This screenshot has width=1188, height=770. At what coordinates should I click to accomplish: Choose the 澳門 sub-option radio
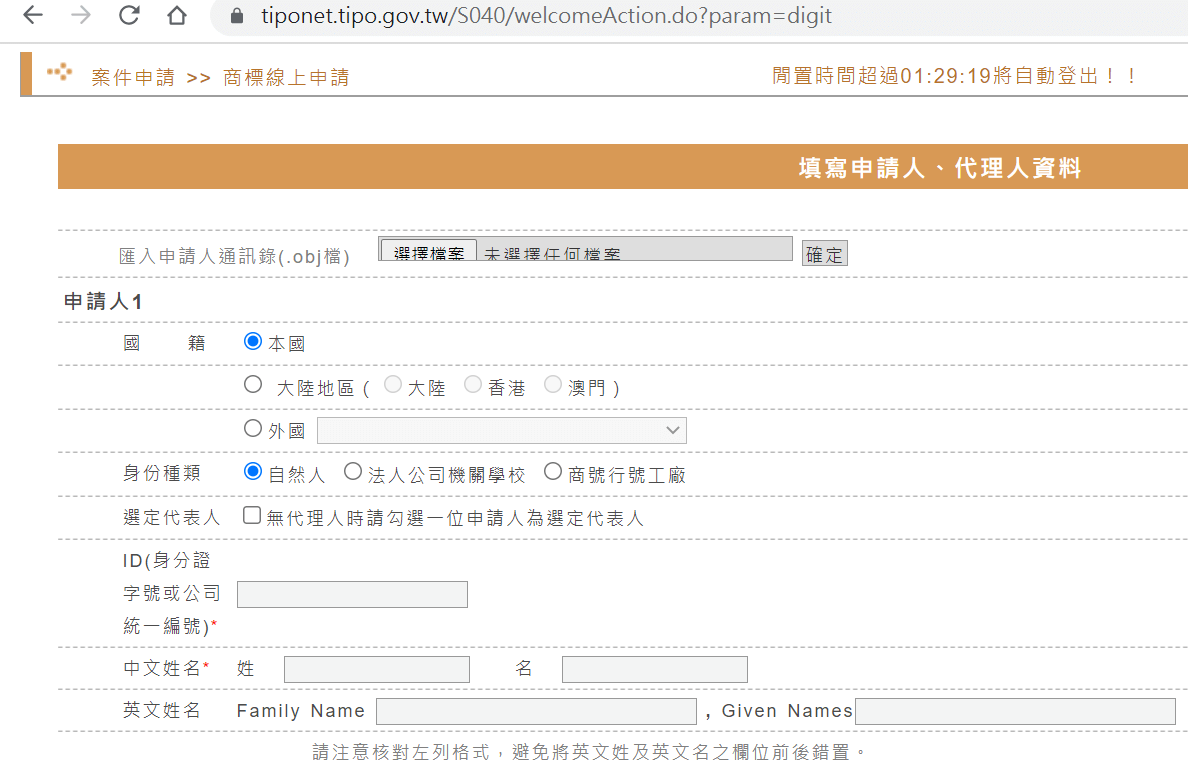point(553,385)
